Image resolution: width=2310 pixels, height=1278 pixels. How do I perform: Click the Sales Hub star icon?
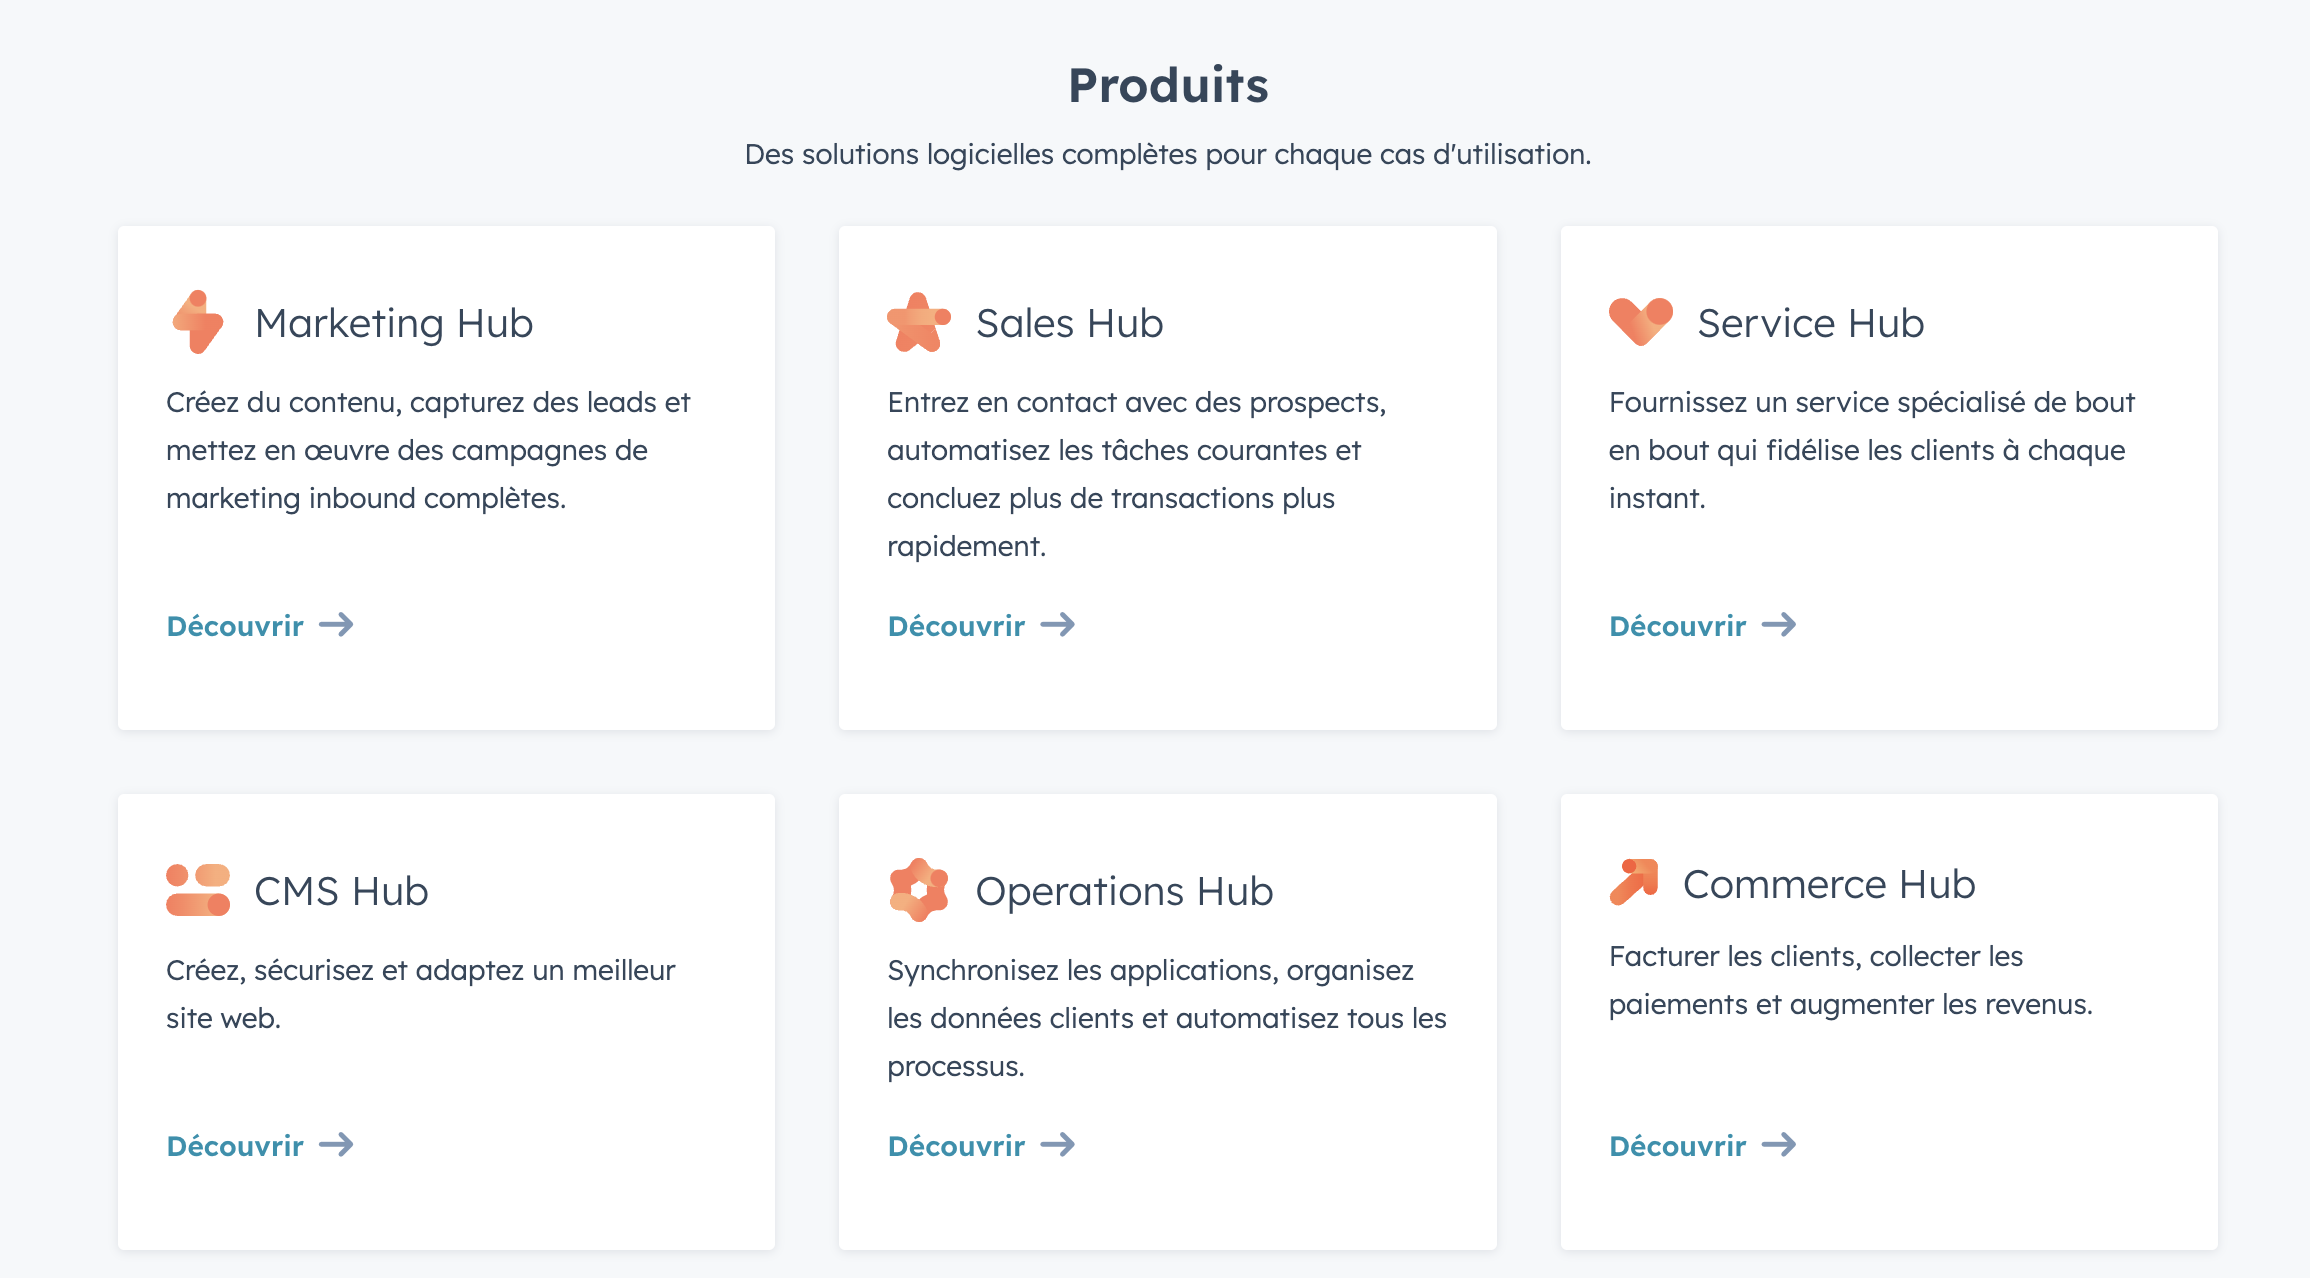919,322
